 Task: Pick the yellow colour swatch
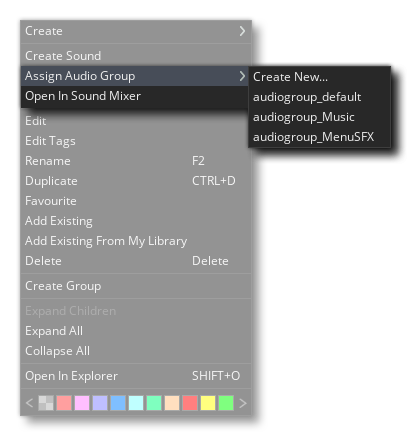[x=208, y=403]
